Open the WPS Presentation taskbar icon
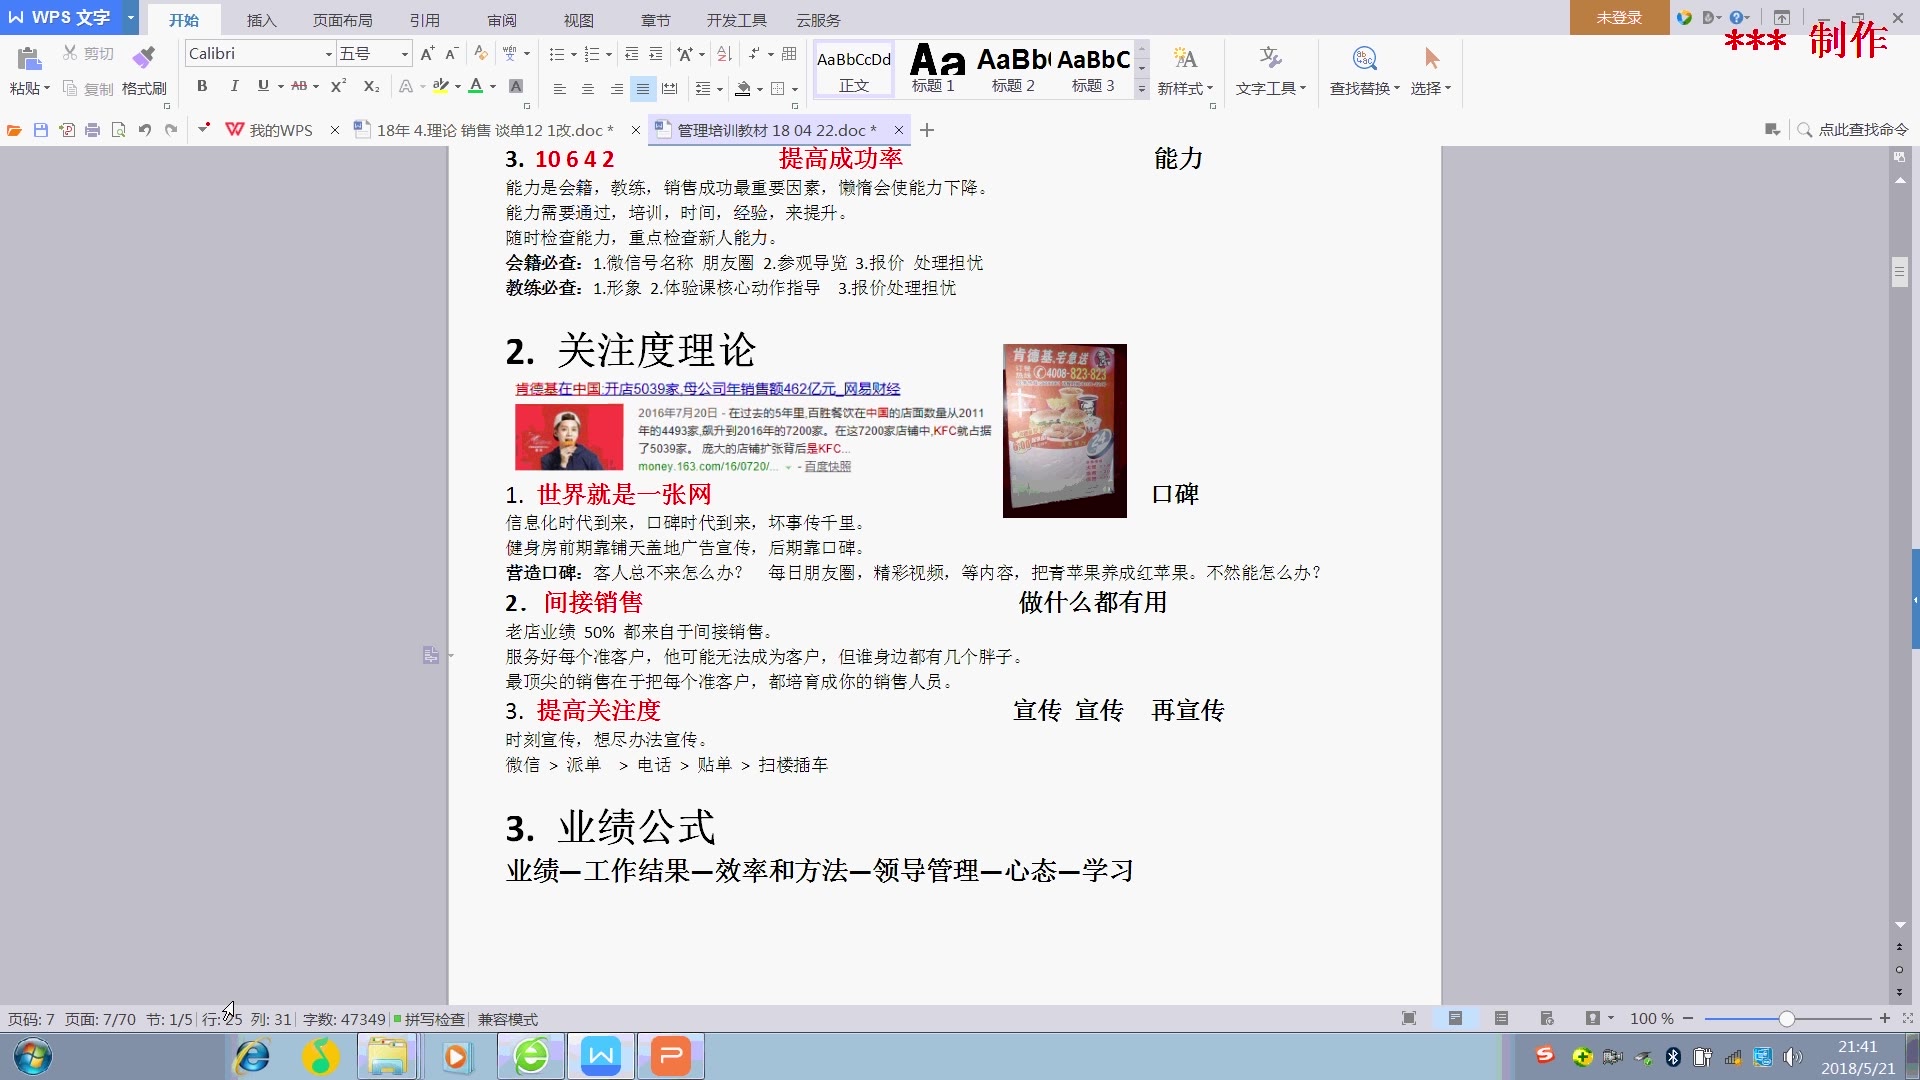 coord(671,1056)
